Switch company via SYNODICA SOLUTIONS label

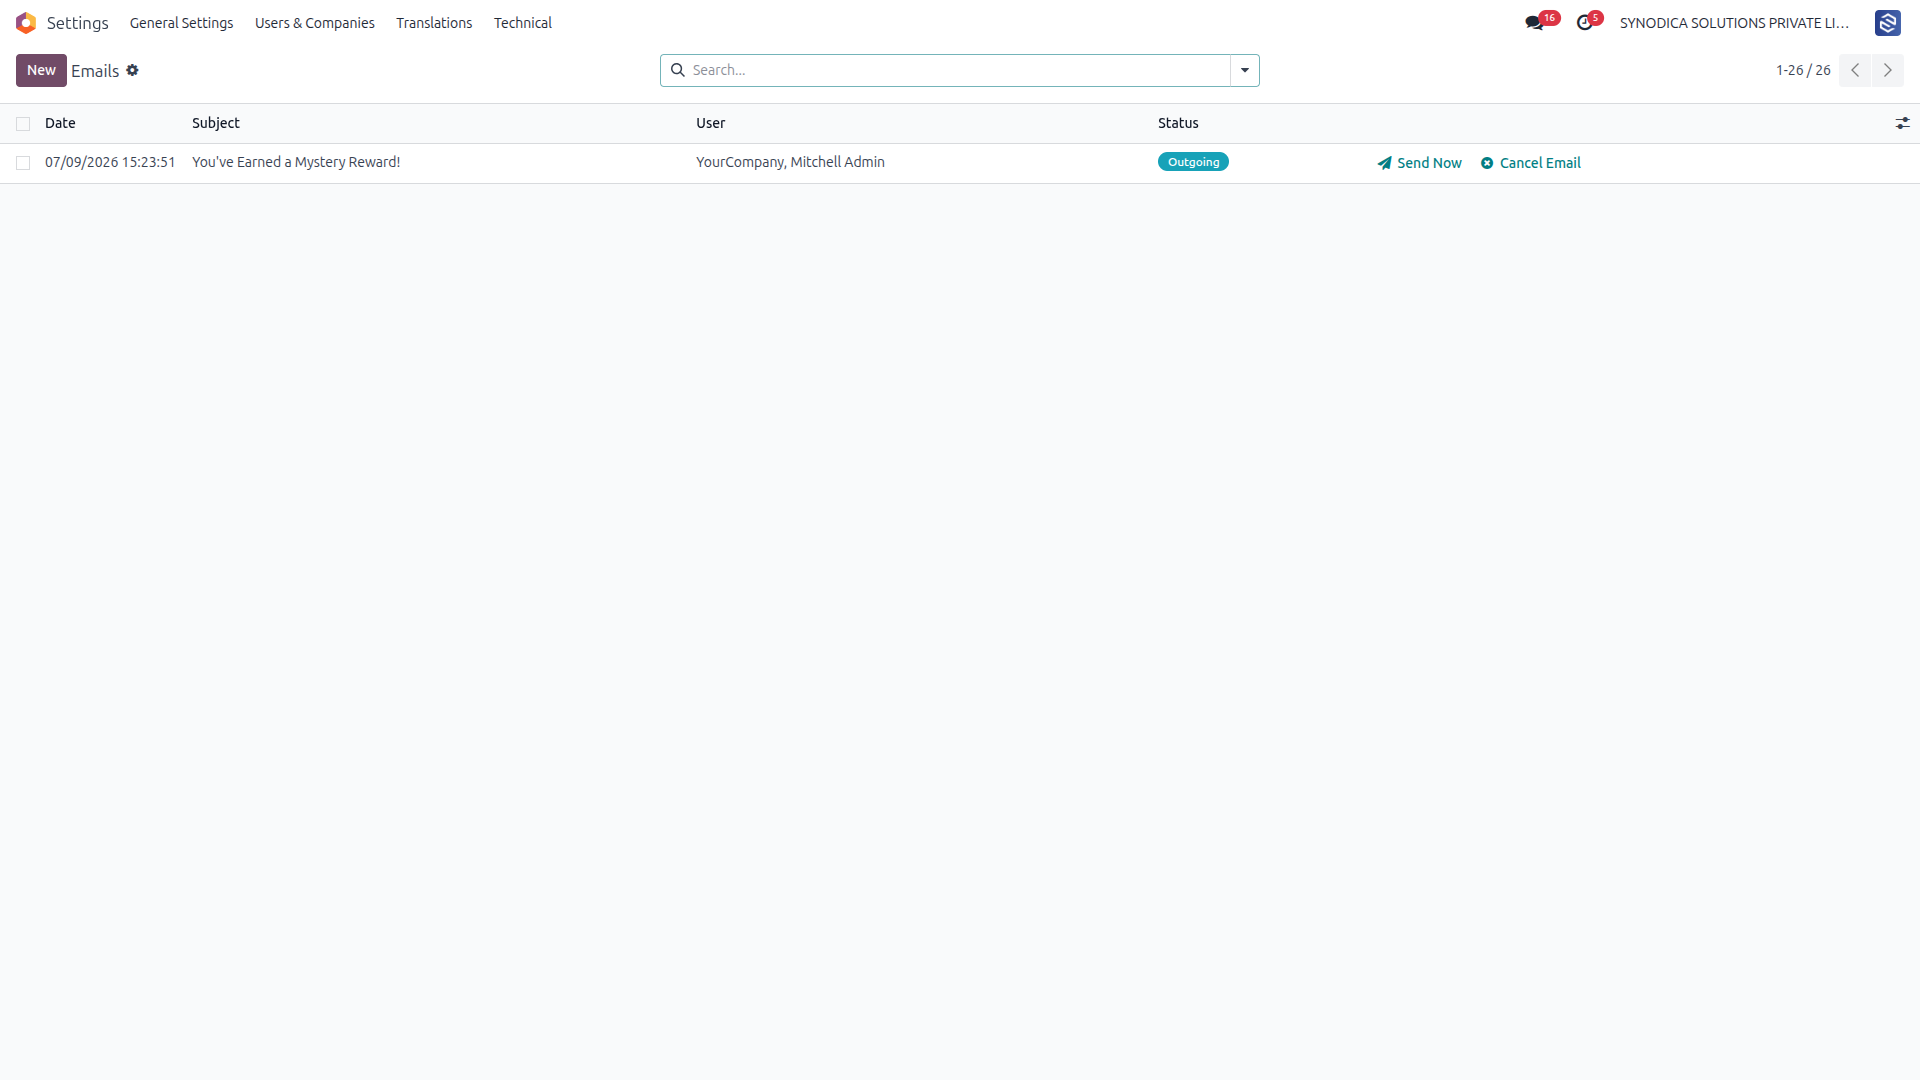pos(1734,23)
